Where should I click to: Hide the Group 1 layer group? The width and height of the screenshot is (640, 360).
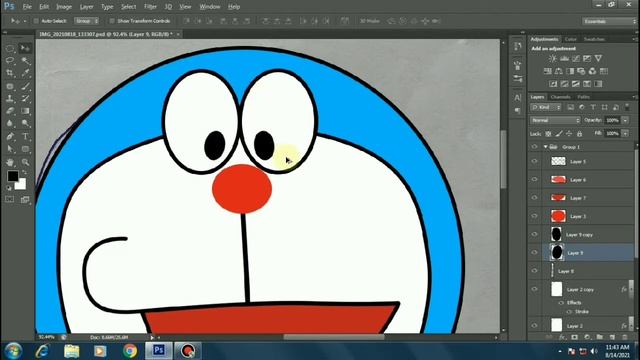pos(534,147)
